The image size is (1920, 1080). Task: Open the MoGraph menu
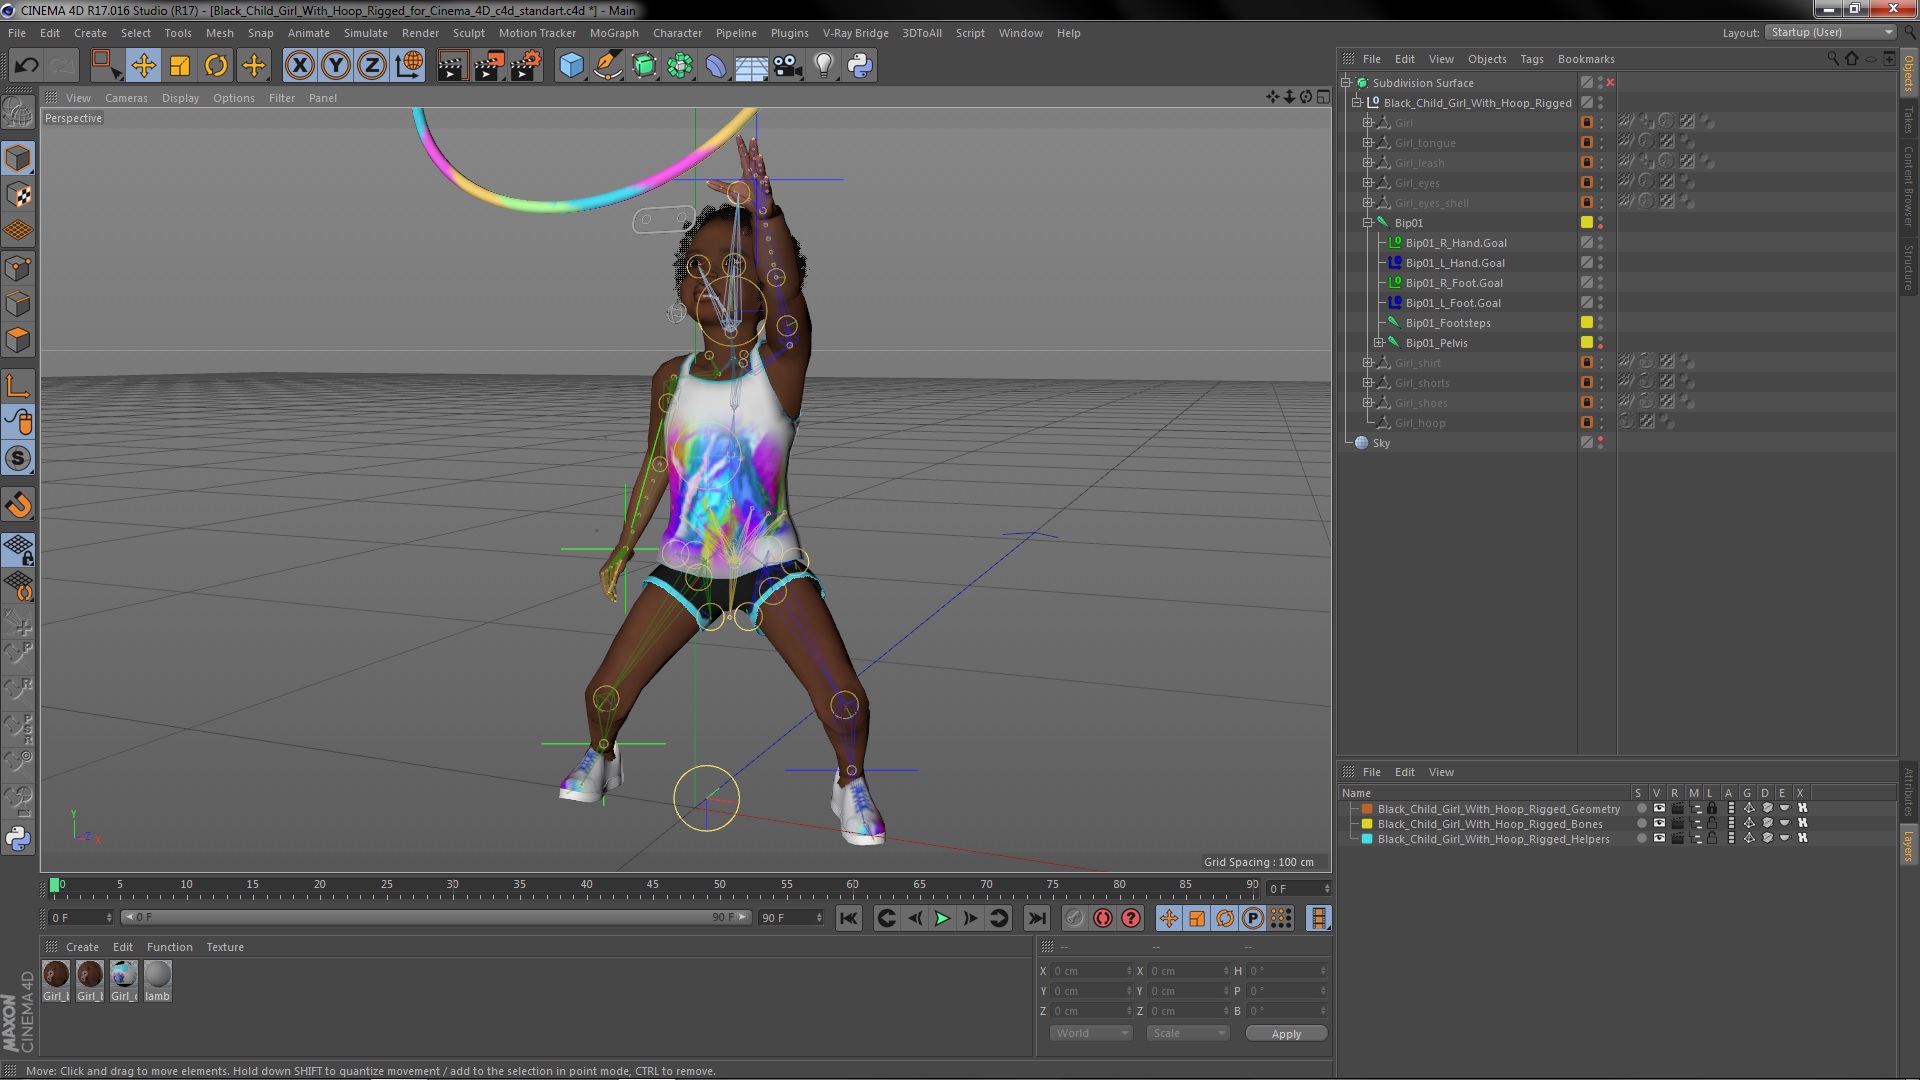tap(614, 33)
